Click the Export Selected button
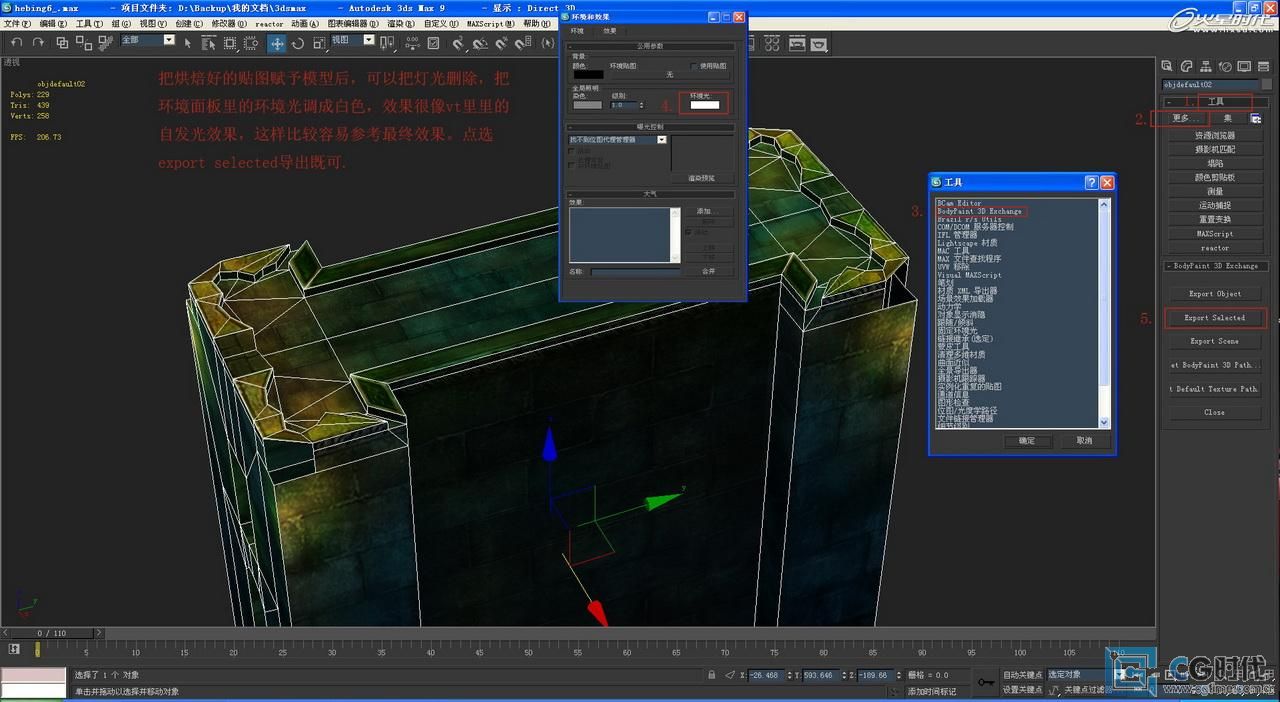Screen dimensions: 1280x702 (x=1215, y=318)
